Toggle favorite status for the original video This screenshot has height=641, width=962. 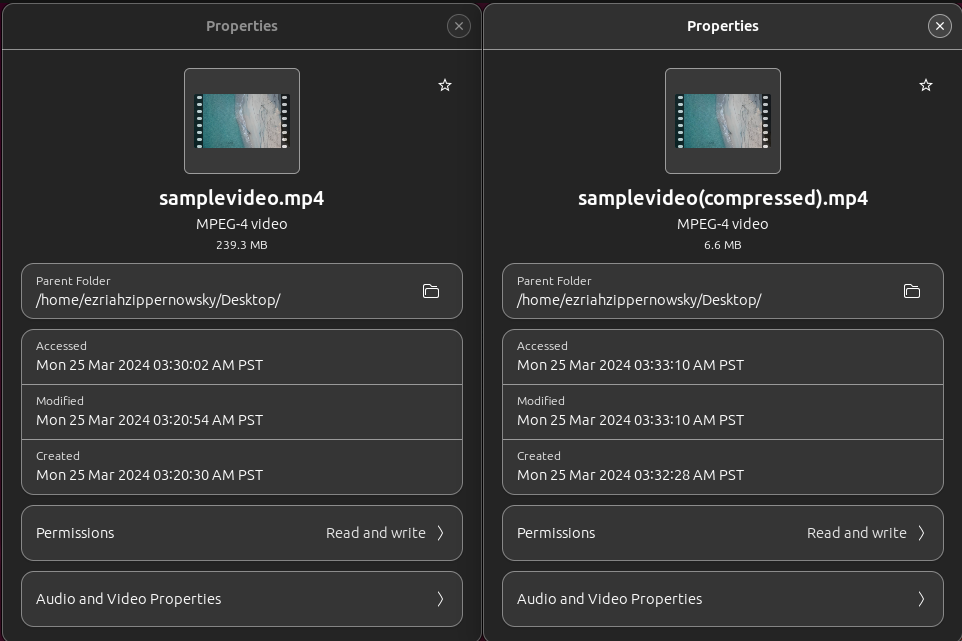pyautogui.click(x=445, y=85)
